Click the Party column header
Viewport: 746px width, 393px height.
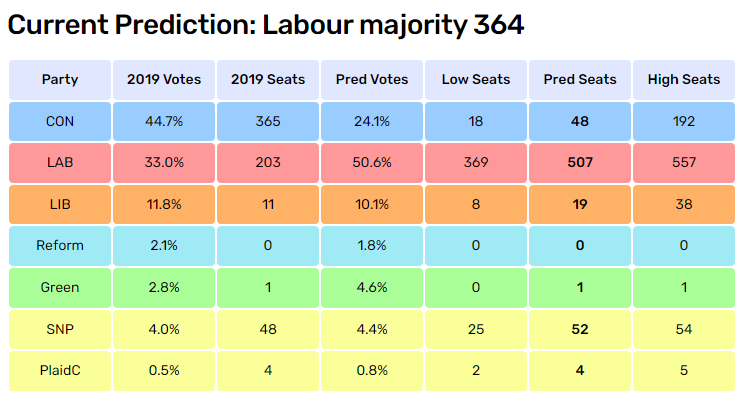[x=60, y=79]
